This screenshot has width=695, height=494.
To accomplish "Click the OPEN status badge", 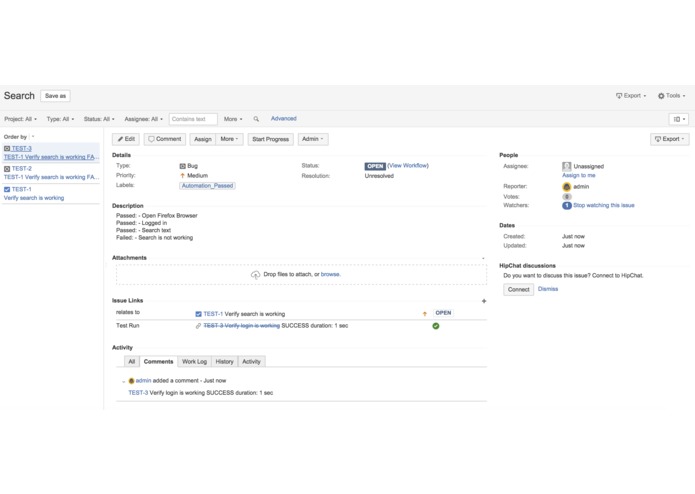I will [x=375, y=166].
